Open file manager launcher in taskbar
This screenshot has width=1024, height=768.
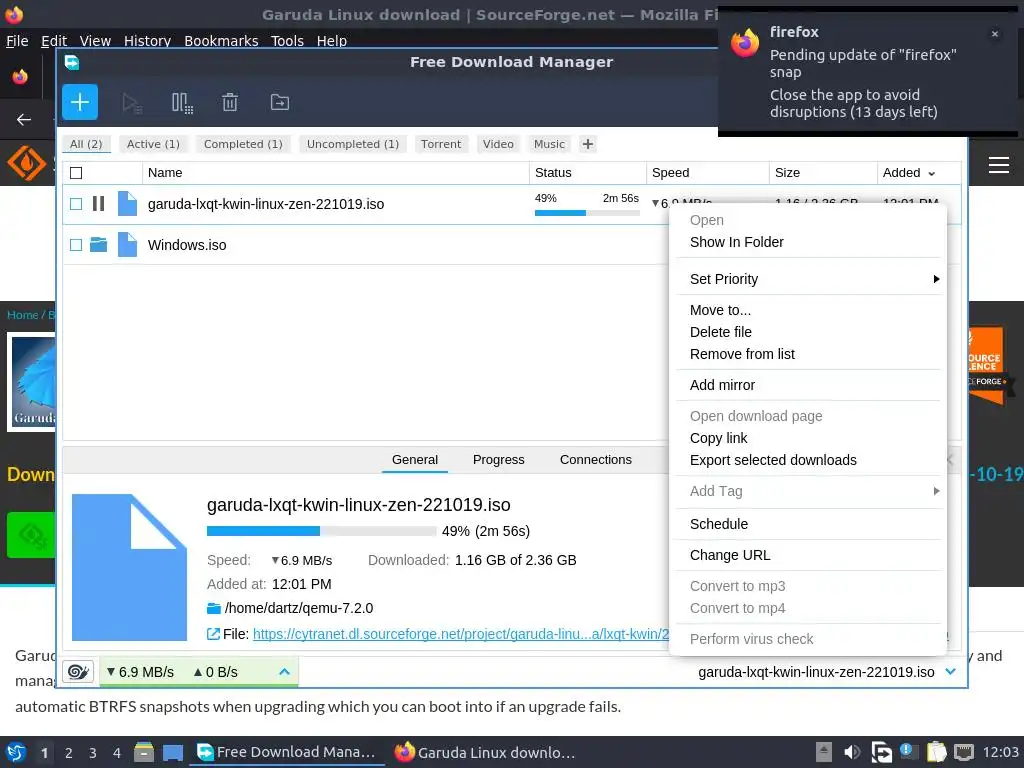[144, 752]
